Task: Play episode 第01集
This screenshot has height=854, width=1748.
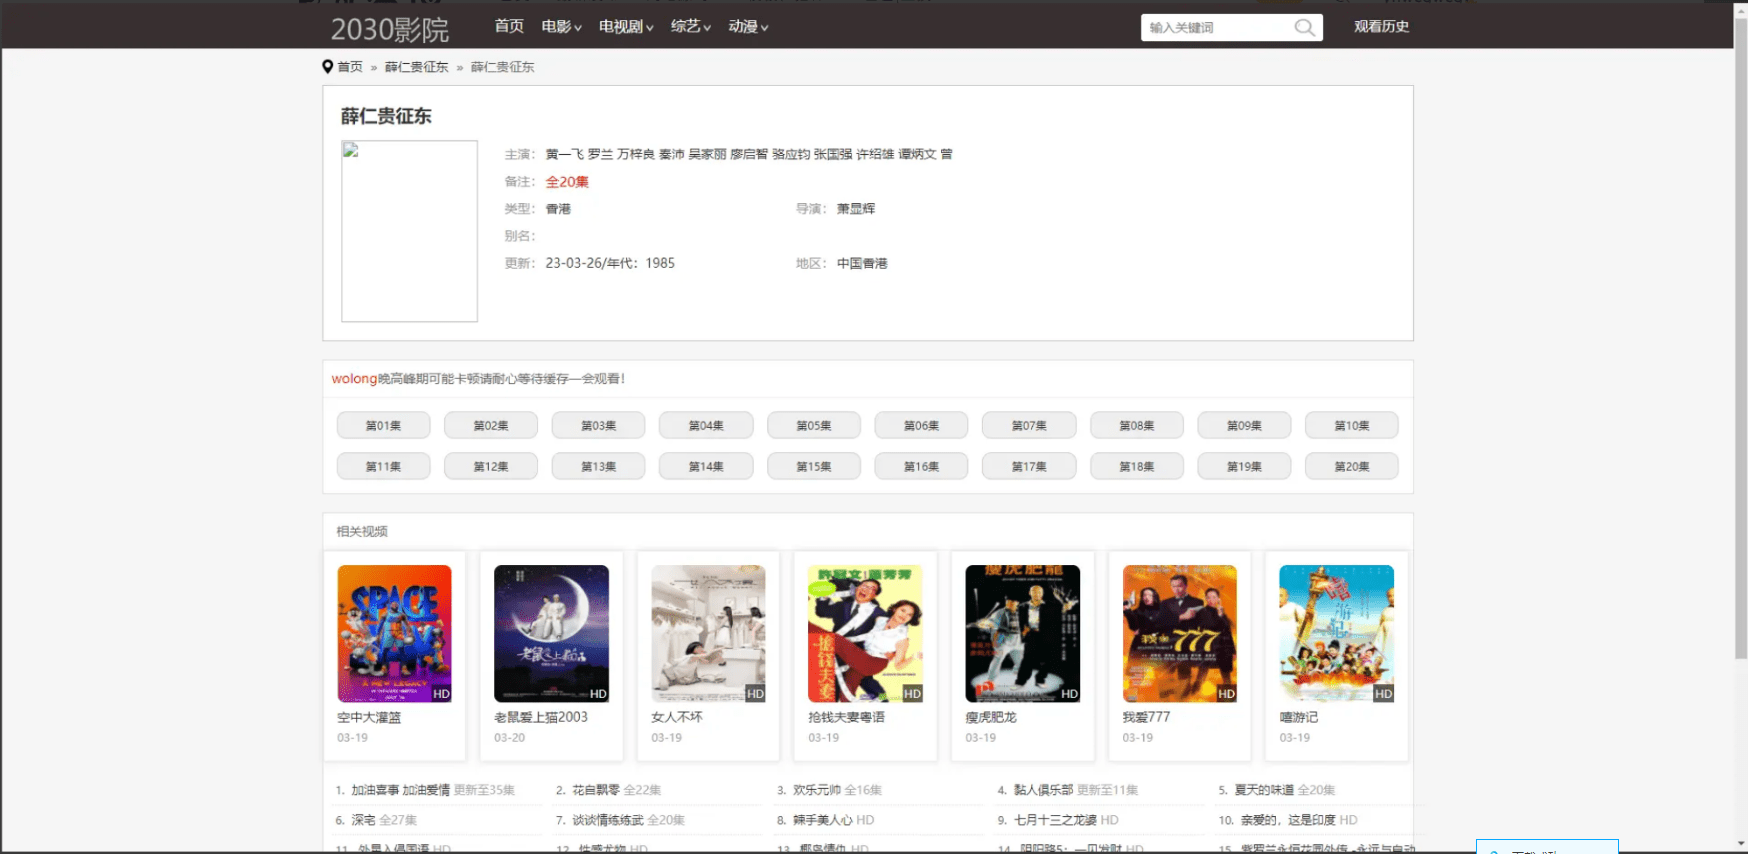Action: [x=383, y=425]
